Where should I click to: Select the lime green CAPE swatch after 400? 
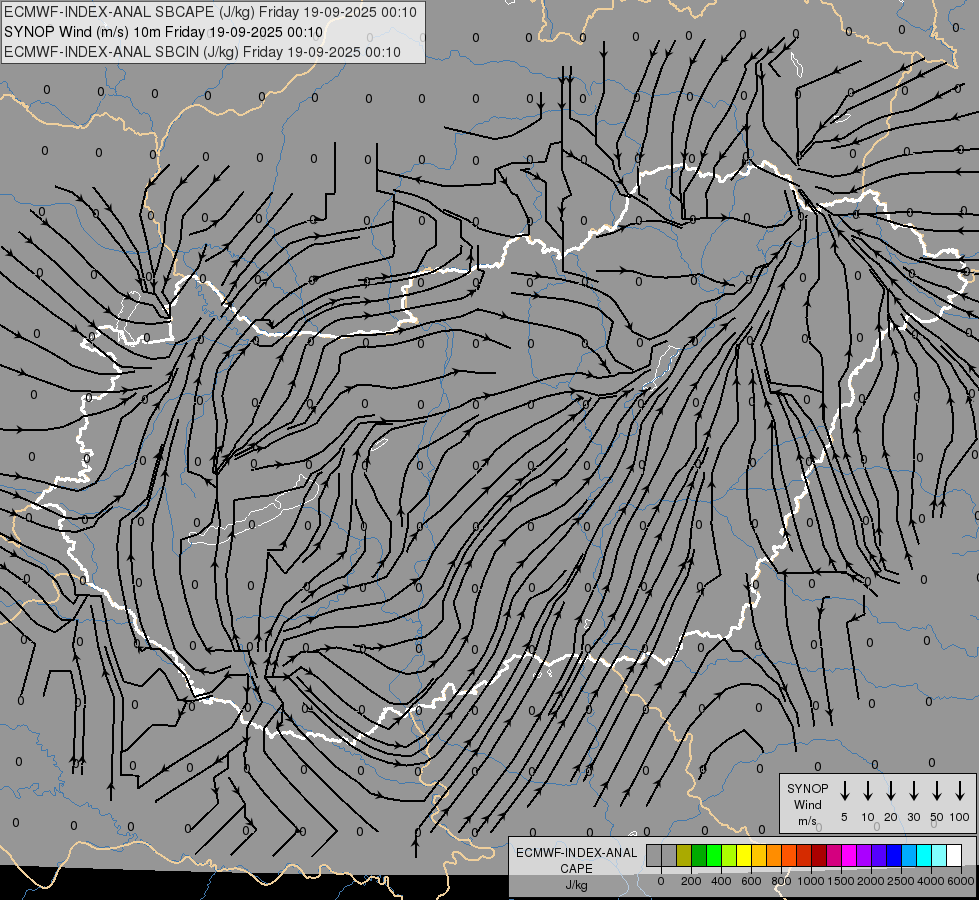pyautogui.click(x=729, y=855)
